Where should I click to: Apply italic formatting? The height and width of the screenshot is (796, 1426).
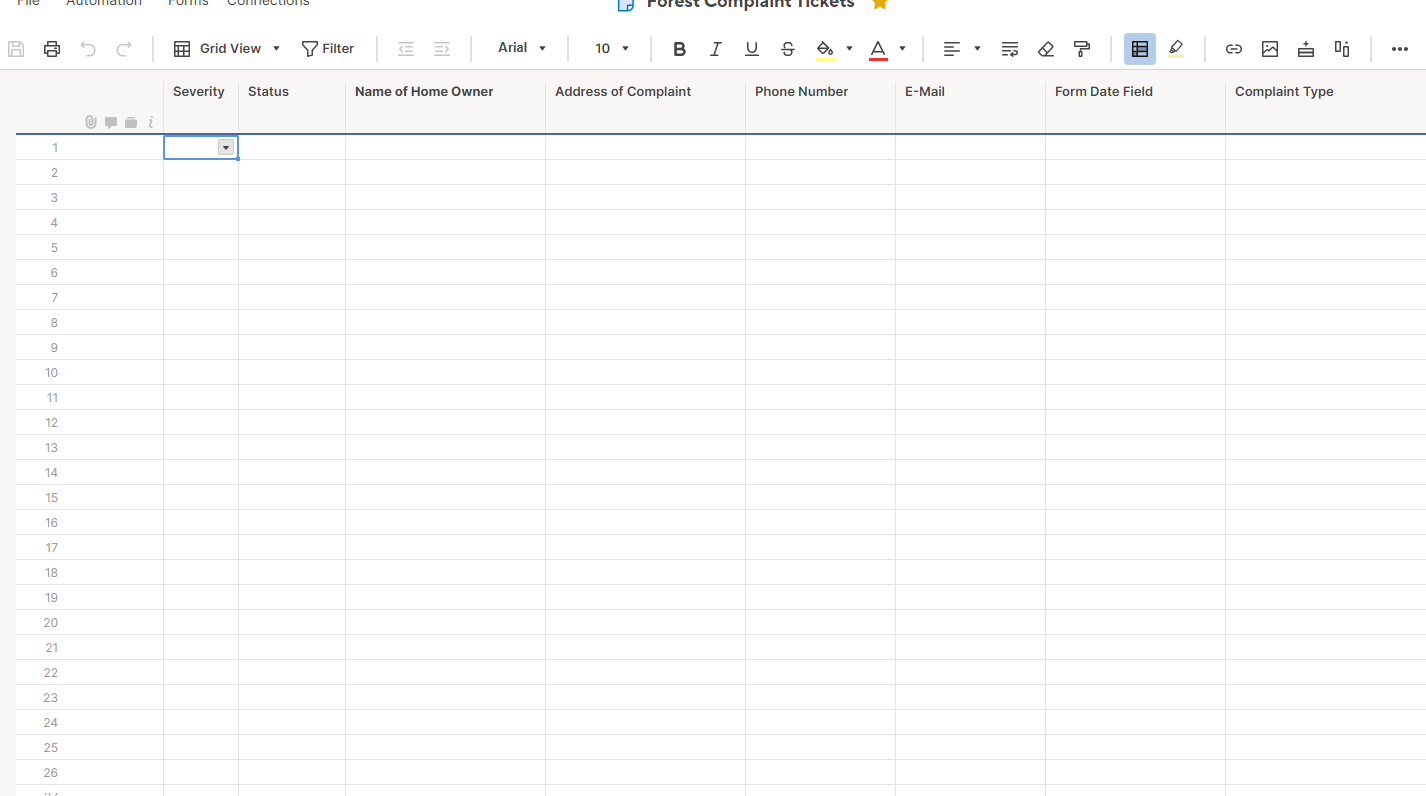pyautogui.click(x=716, y=49)
